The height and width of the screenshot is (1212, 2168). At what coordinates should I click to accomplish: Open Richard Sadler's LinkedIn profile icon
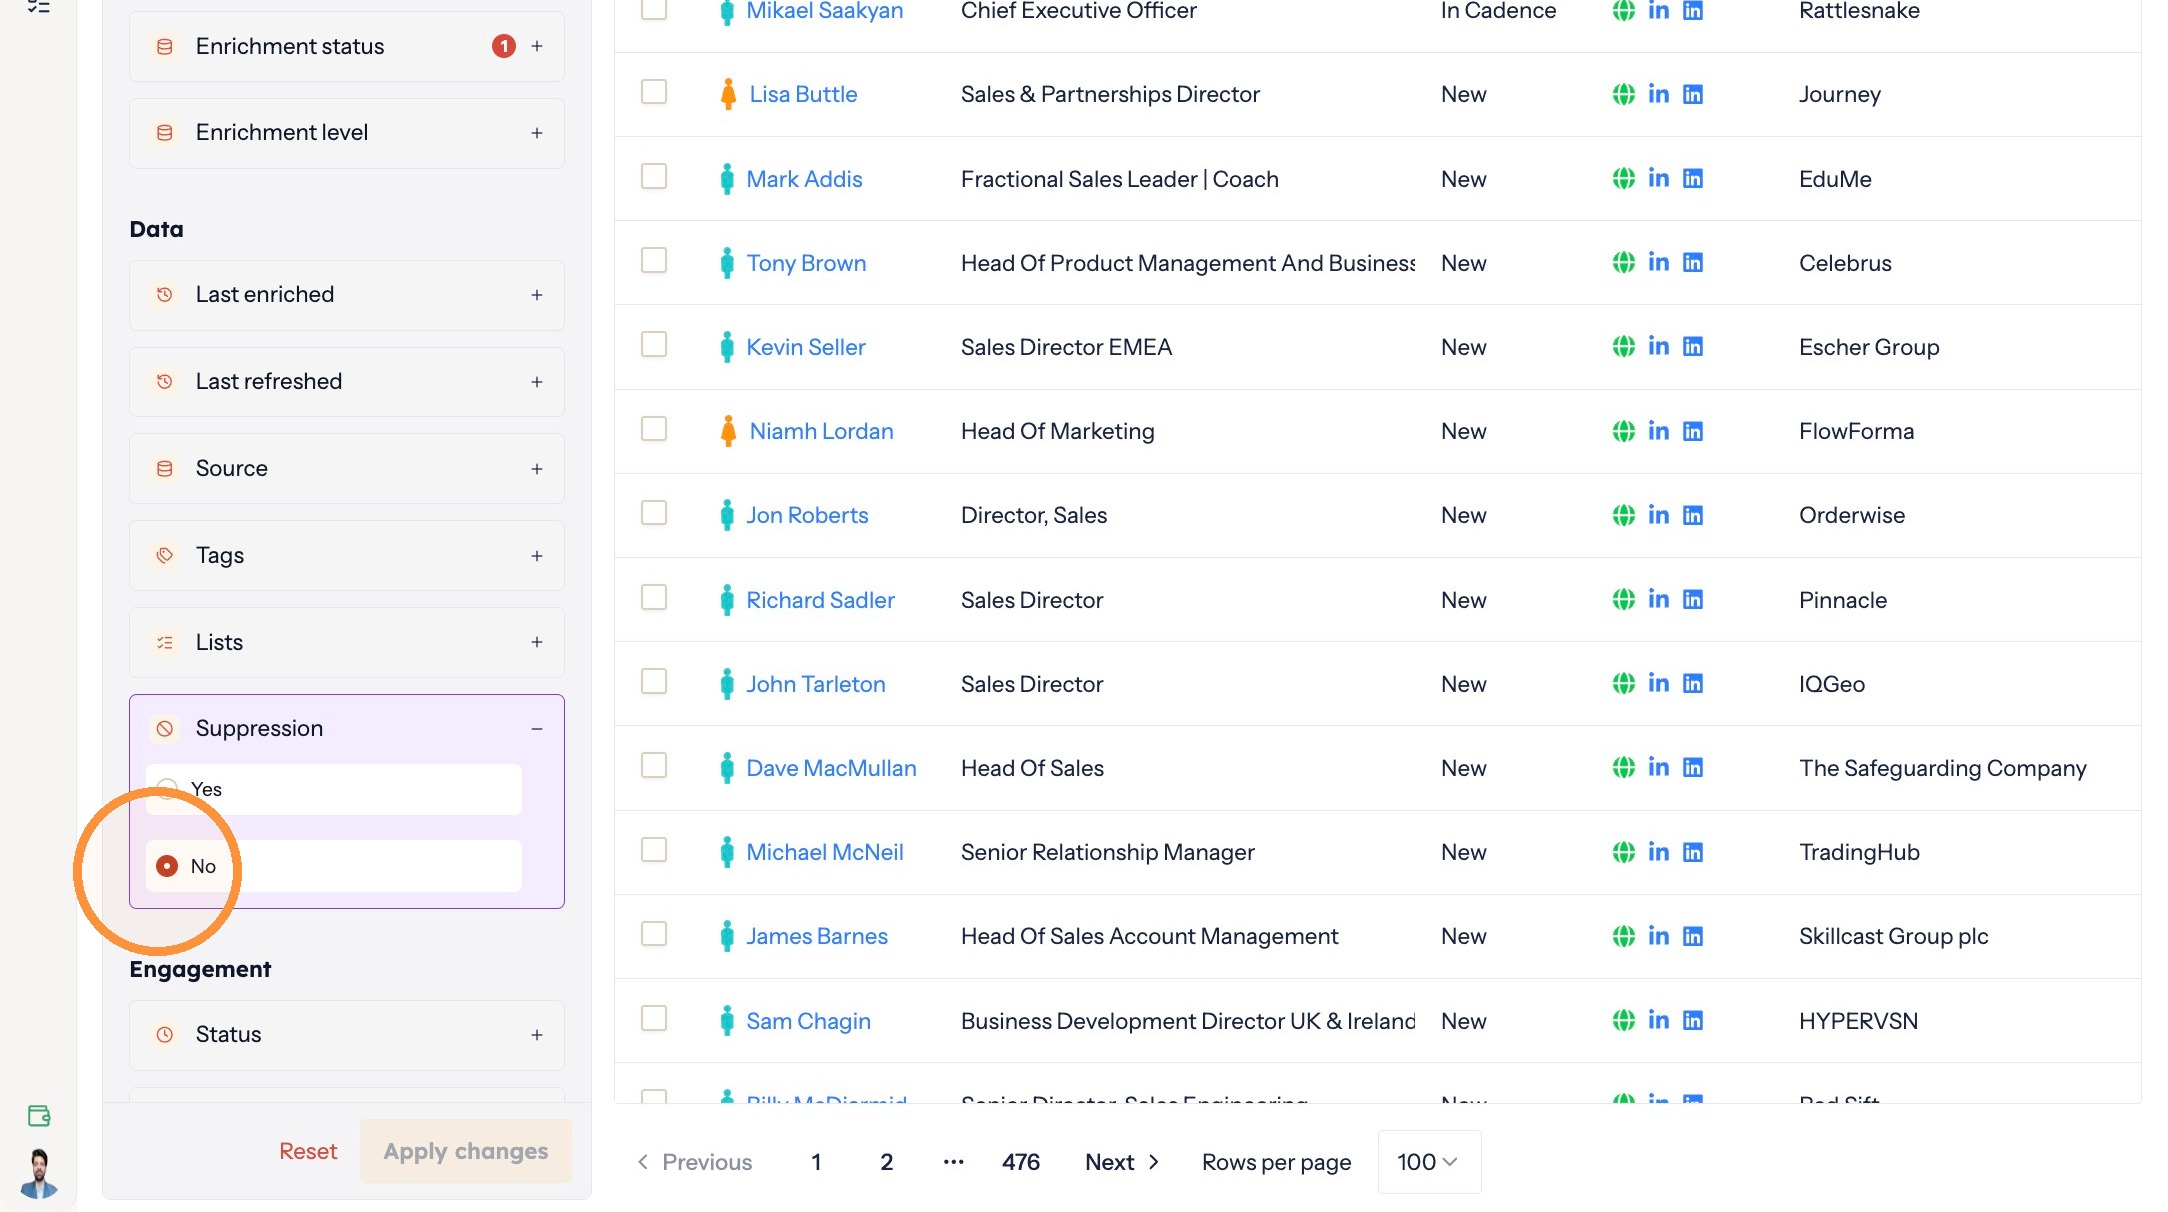[x=1658, y=600]
